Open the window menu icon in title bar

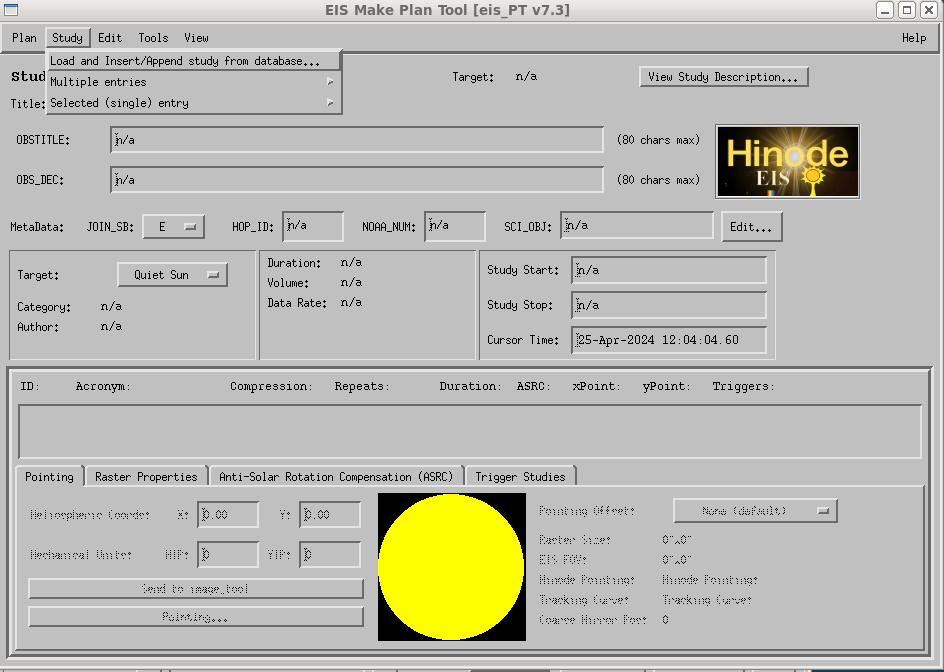coord(11,10)
